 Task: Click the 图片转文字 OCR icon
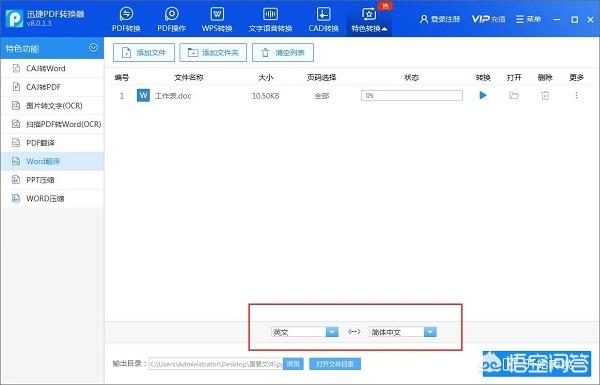[x=16, y=106]
